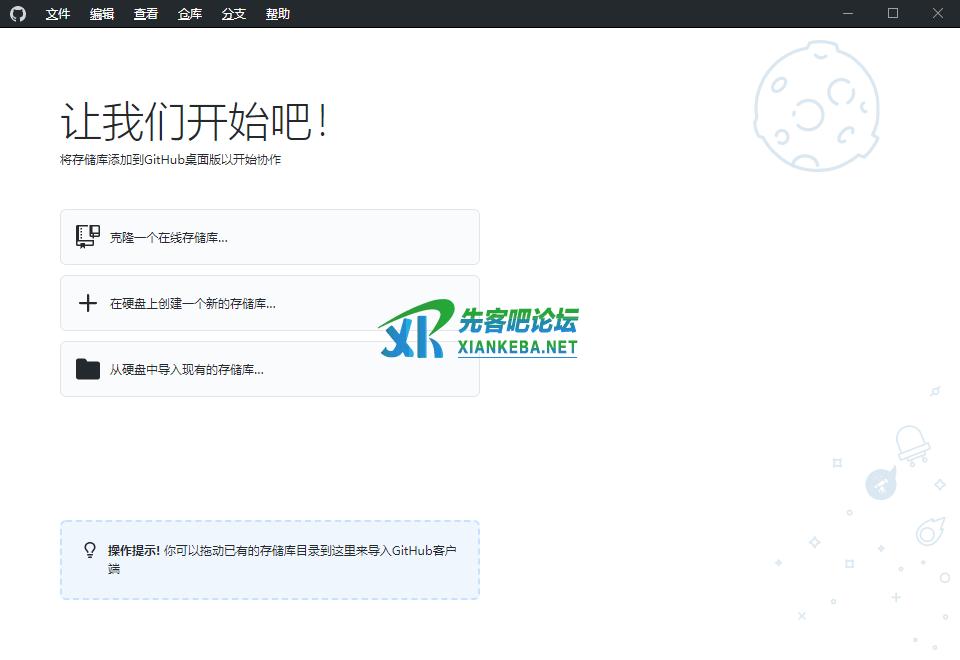Viewport: 960px width, 660px height.
Task: Click the GitHub logo in title bar
Action: coord(17,14)
